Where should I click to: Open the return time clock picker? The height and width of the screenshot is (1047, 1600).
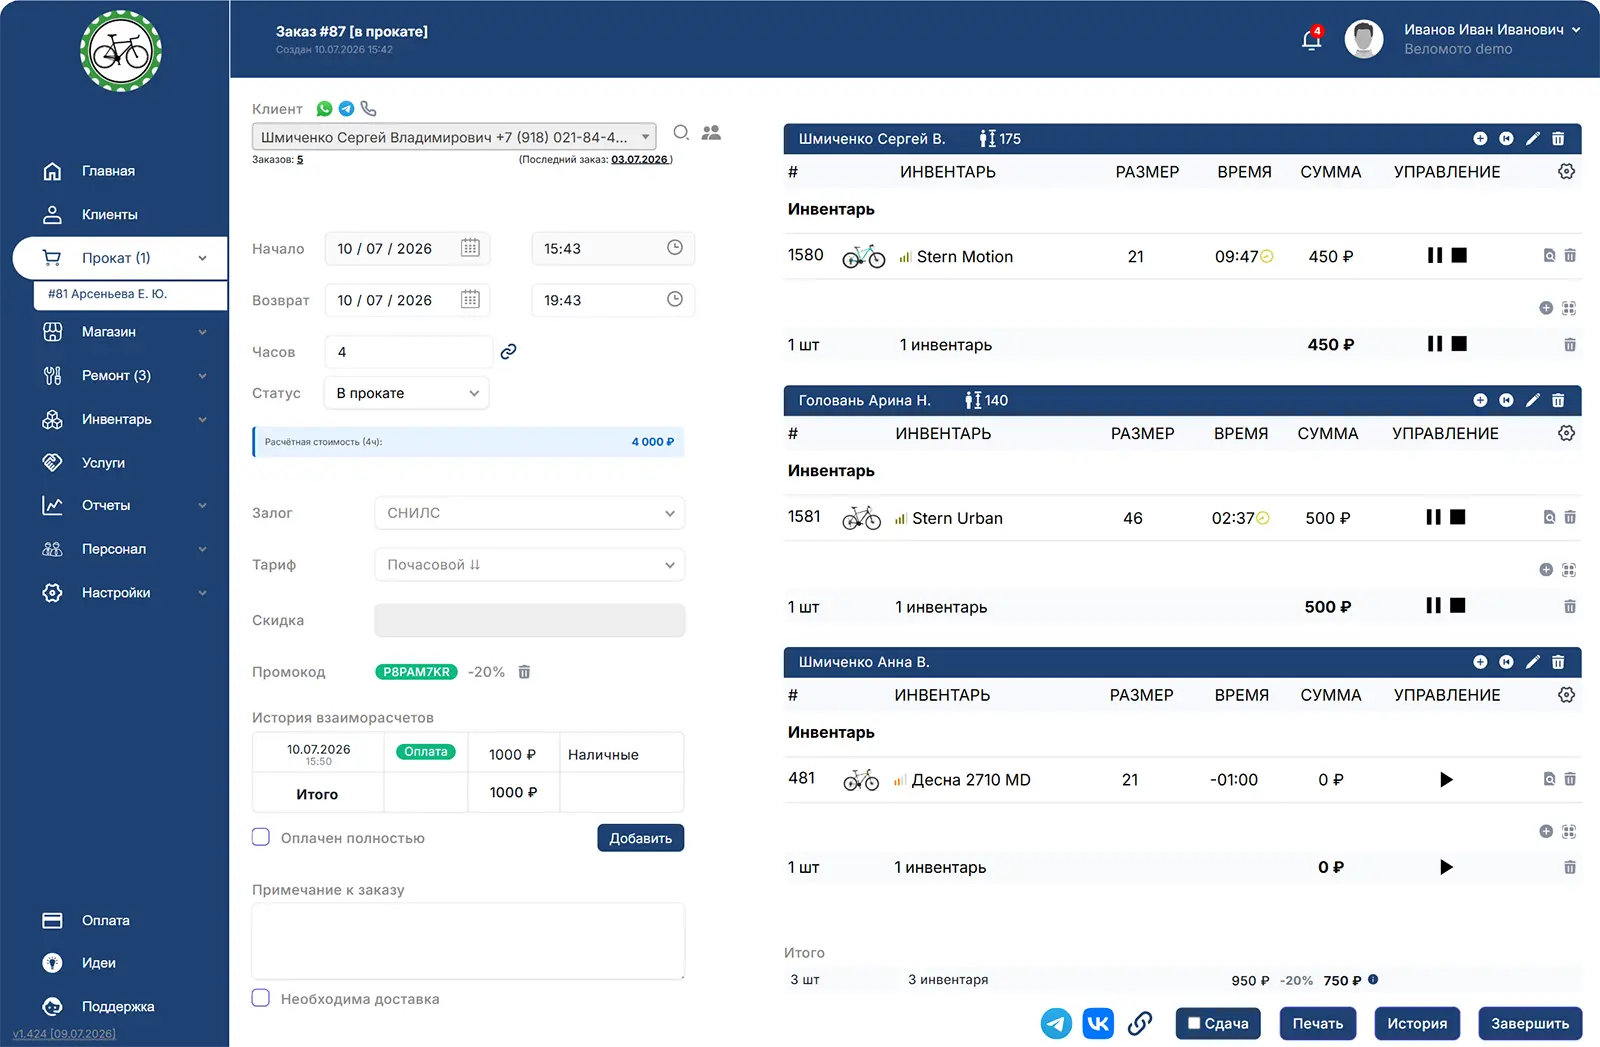pyautogui.click(x=675, y=300)
